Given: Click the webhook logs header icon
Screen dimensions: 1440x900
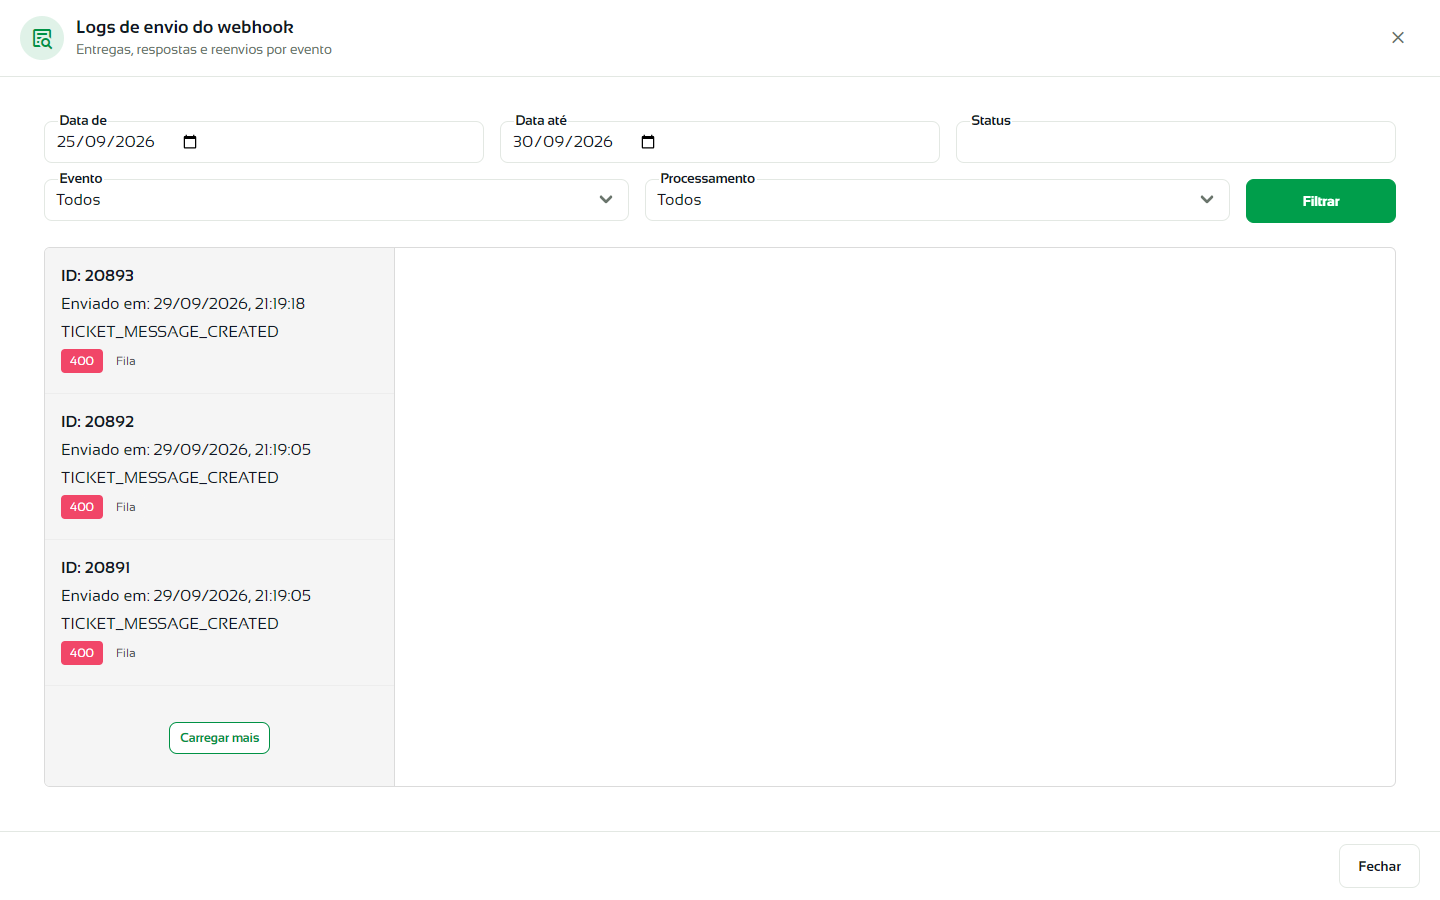Looking at the screenshot, I should (42, 38).
